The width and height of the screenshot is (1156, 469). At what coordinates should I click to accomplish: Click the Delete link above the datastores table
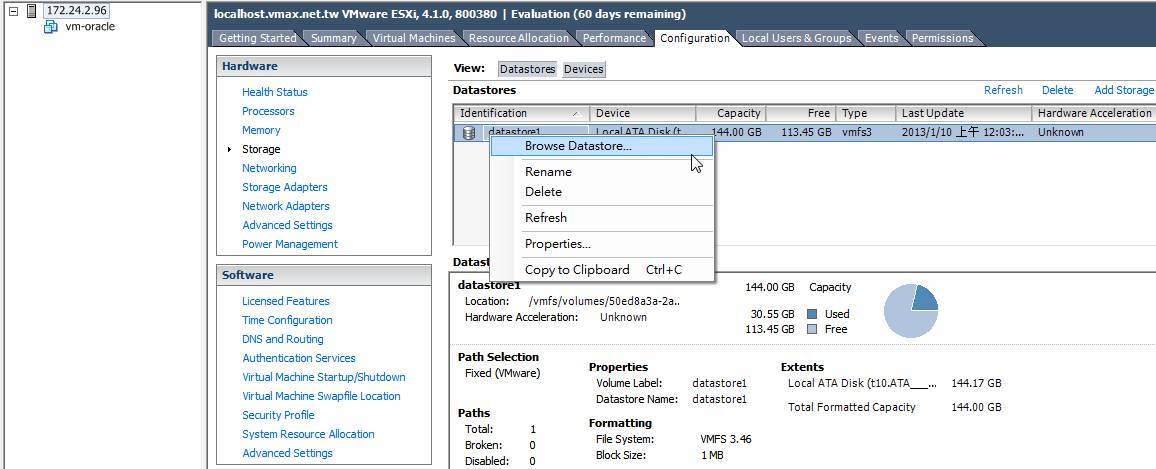[1057, 90]
